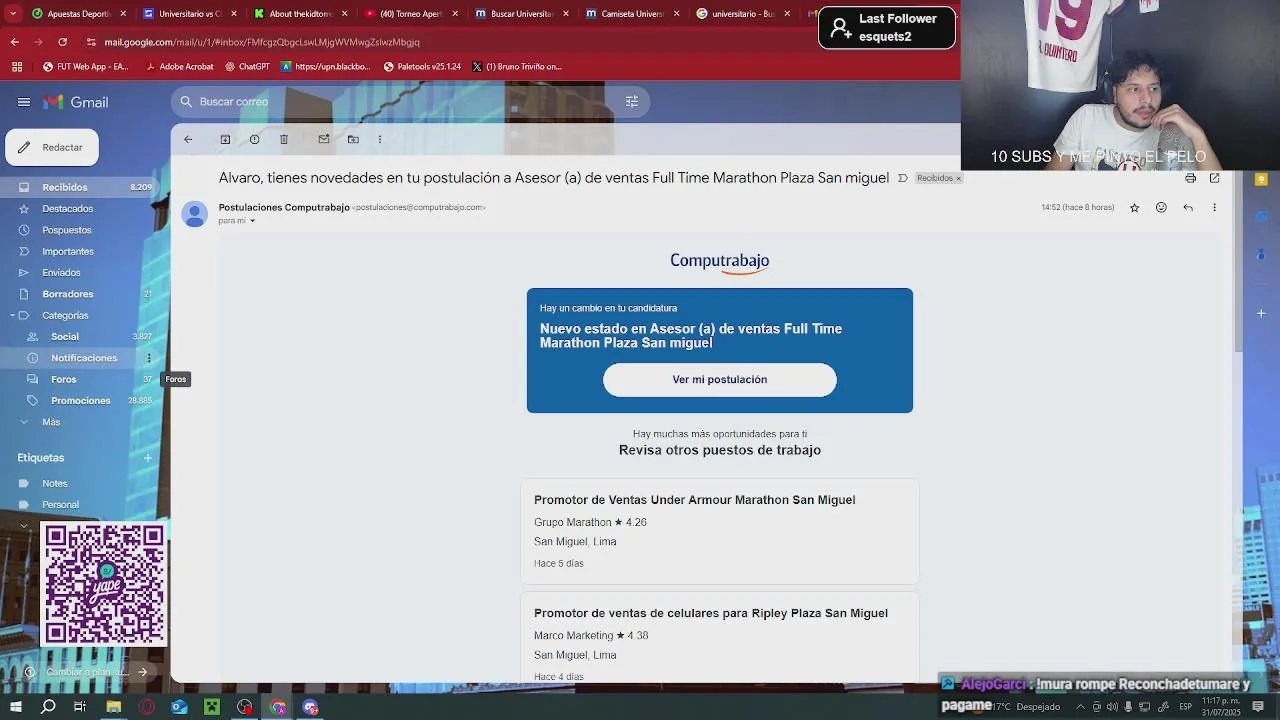Click Ver mi postulación button
The width and height of the screenshot is (1280, 720).
[720, 380]
